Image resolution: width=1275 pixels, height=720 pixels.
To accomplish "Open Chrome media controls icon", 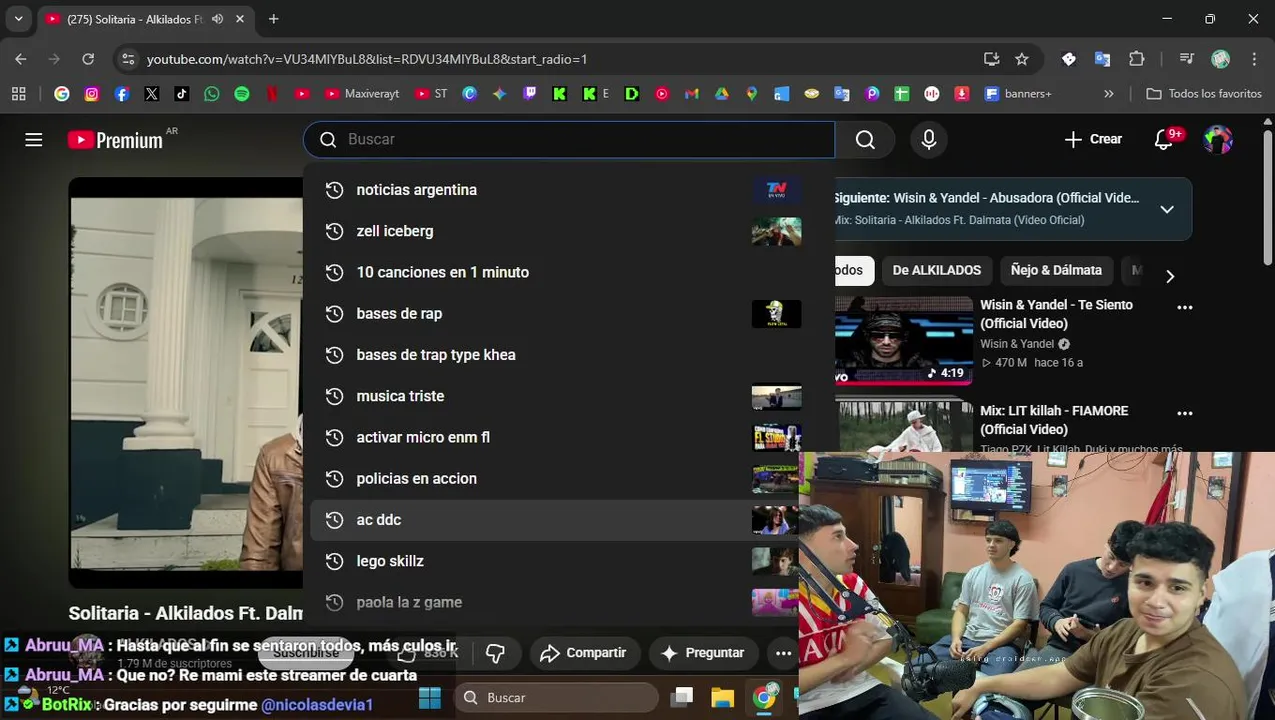I will pyautogui.click(x=1186, y=59).
